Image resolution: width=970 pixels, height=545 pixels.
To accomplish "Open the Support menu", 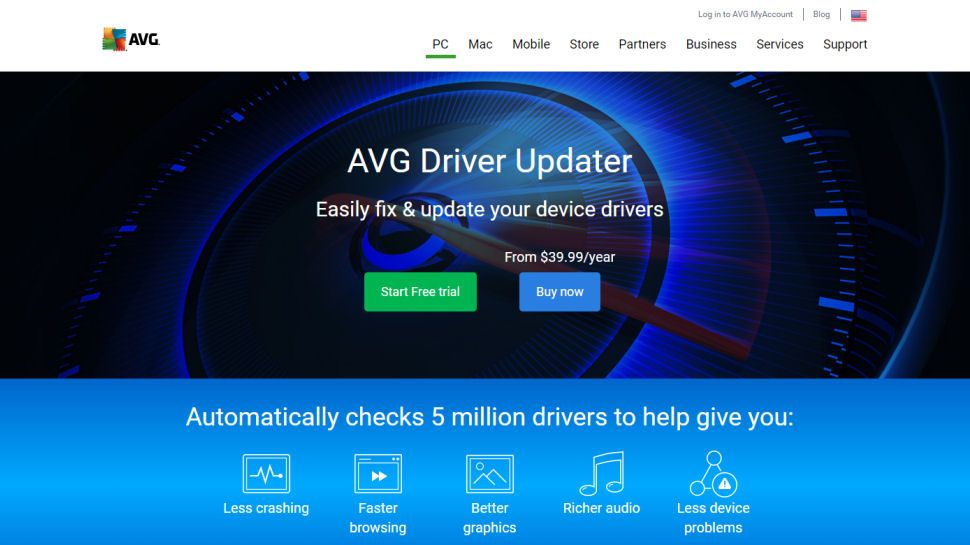I will [x=845, y=45].
